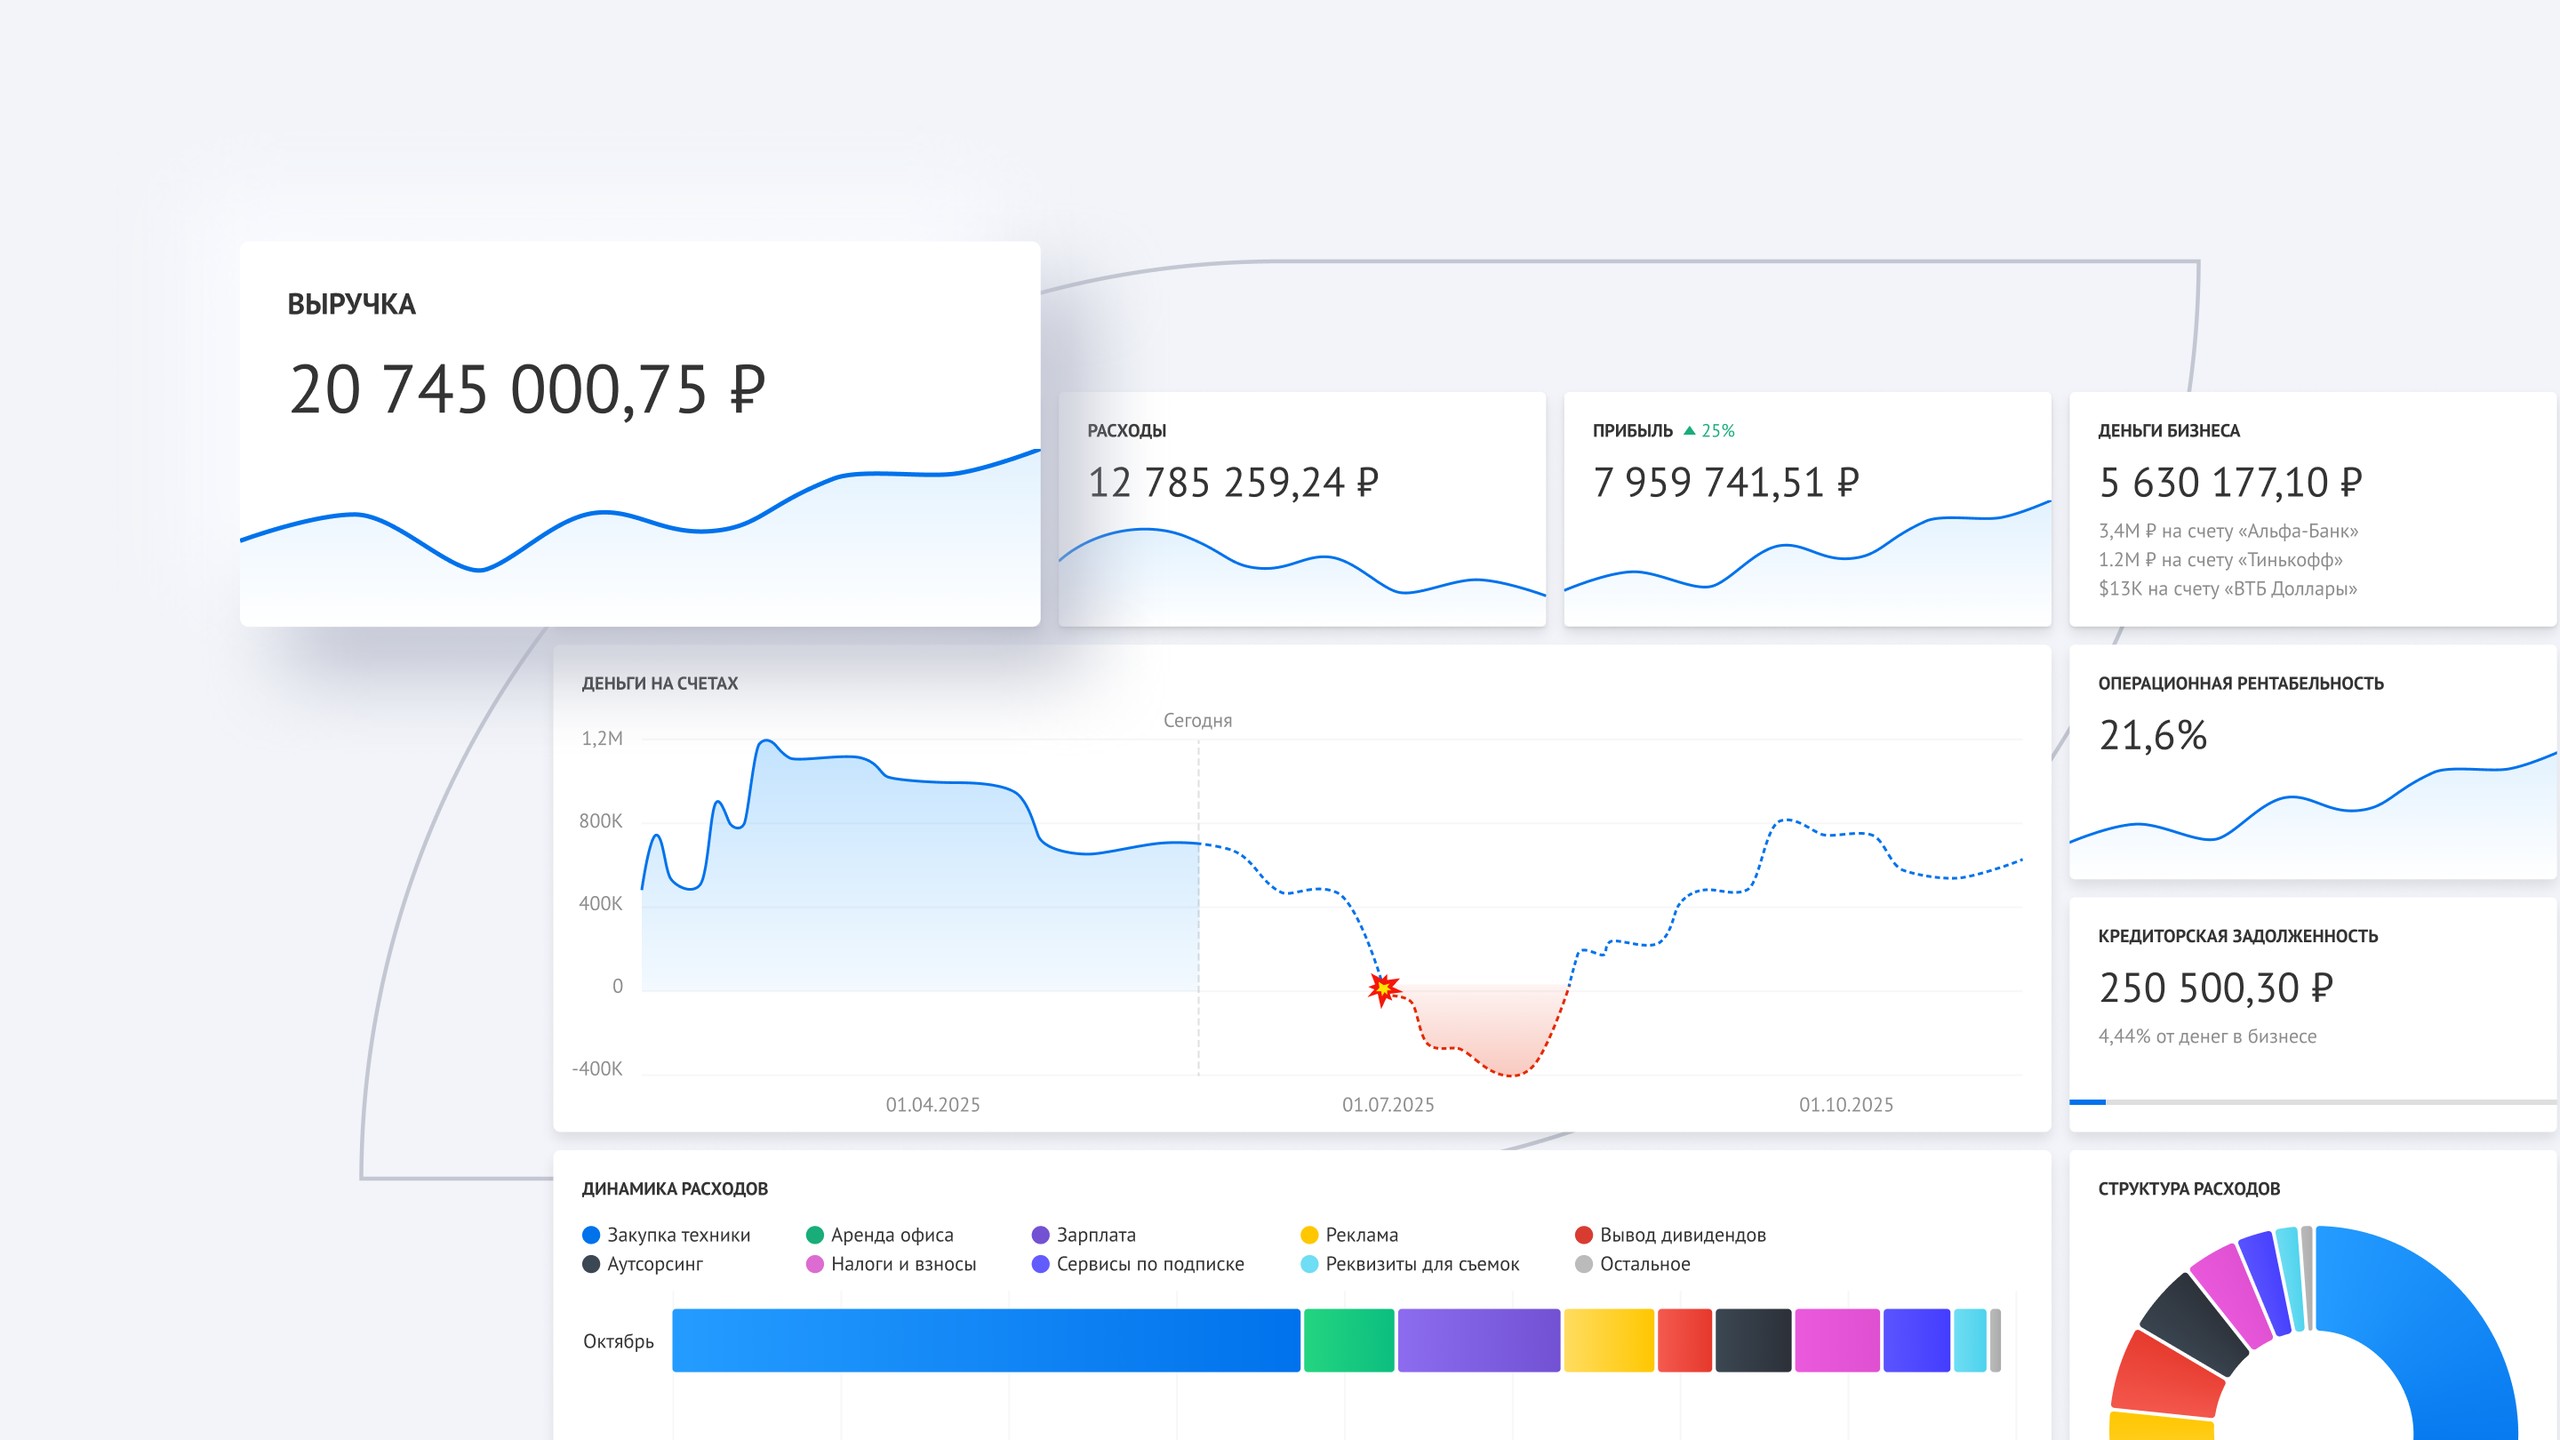Select the Зарплата legend label
2560x1440 pixels.
click(1096, 1236)
